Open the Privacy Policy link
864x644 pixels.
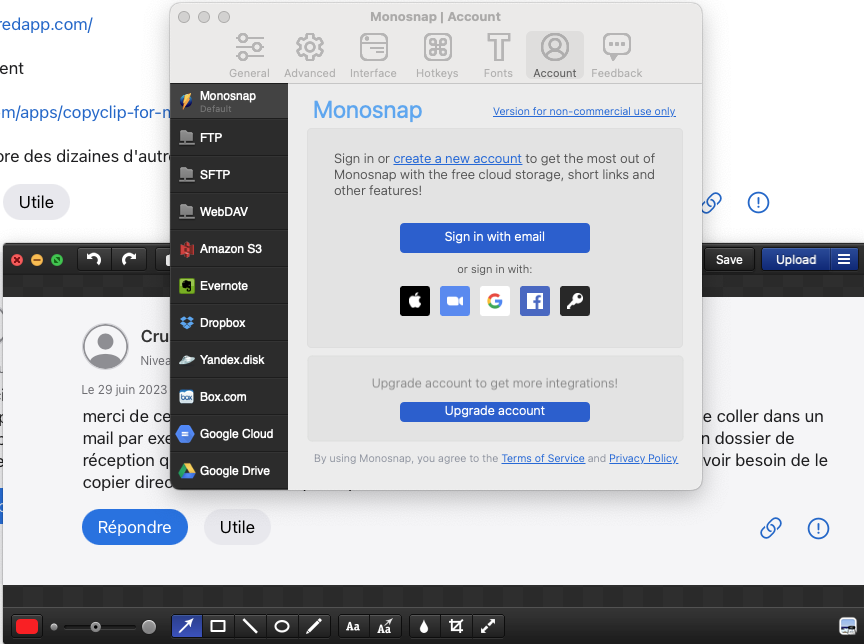[643, 458]
